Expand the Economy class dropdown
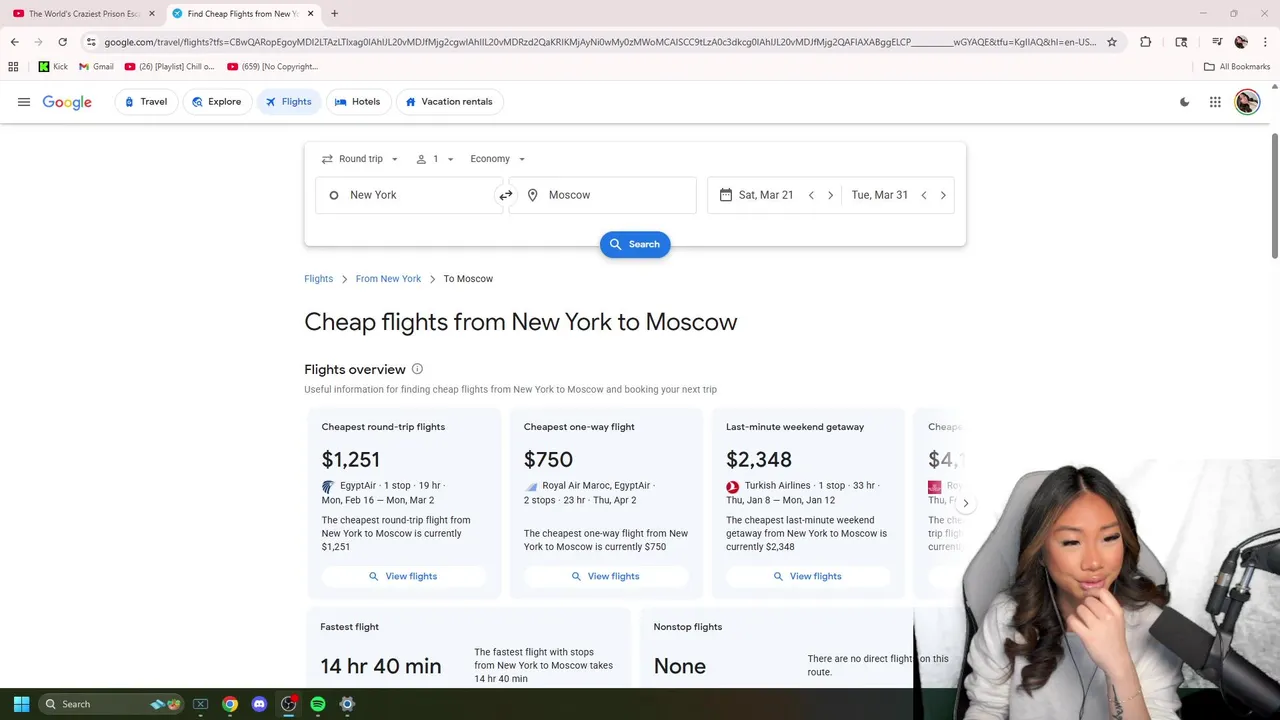This screenshot has height=720, width=1280. point(497,159)
